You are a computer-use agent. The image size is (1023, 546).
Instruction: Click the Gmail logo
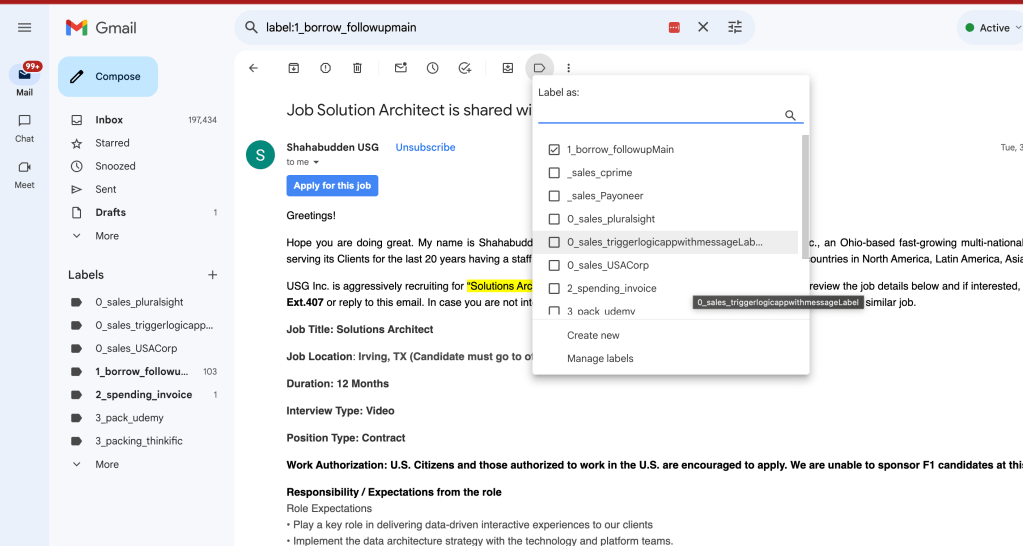(101, 27)
